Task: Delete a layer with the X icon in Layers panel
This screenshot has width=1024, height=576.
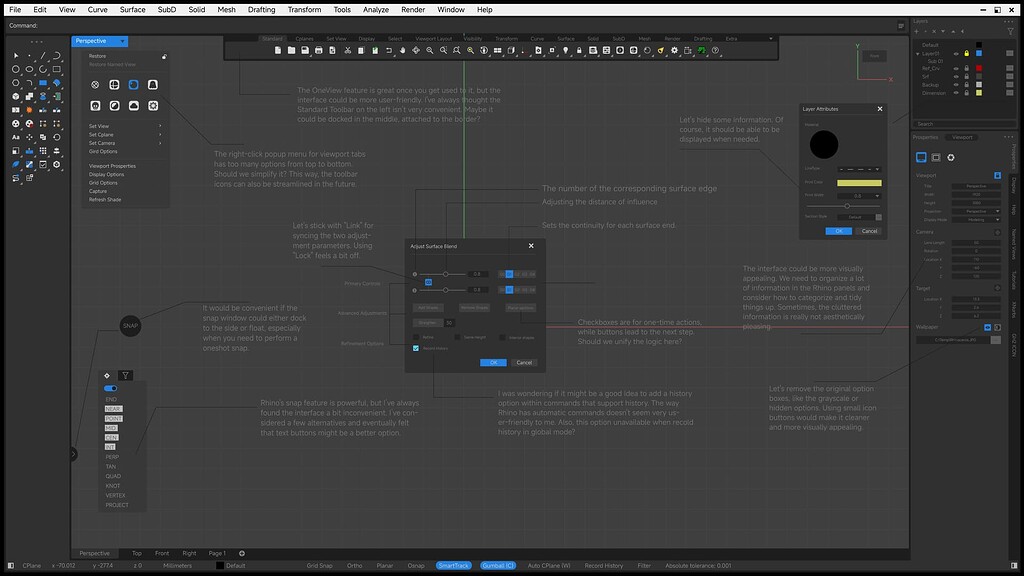Action: coord(933,32)
